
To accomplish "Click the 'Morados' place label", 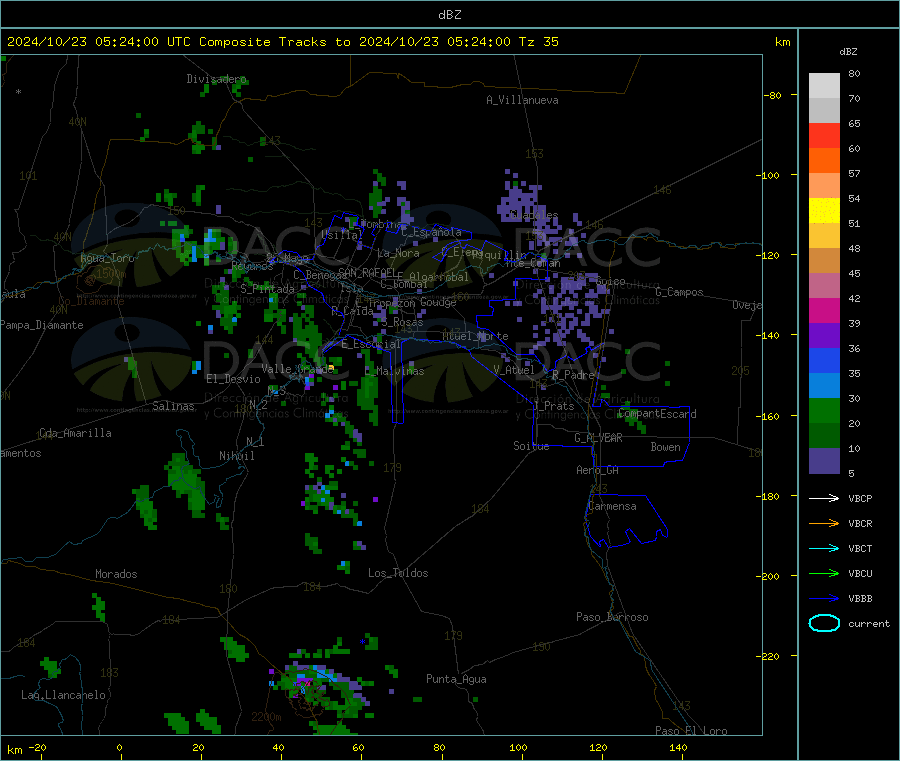I will tap(116, 574).
